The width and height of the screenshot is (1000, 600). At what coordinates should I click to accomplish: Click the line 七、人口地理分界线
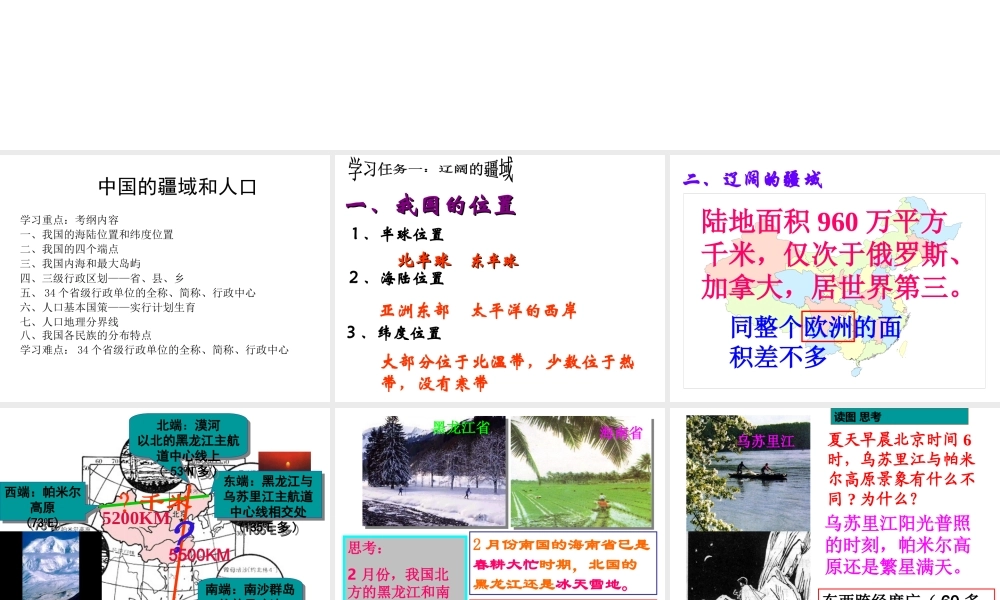tap(70, 321)
